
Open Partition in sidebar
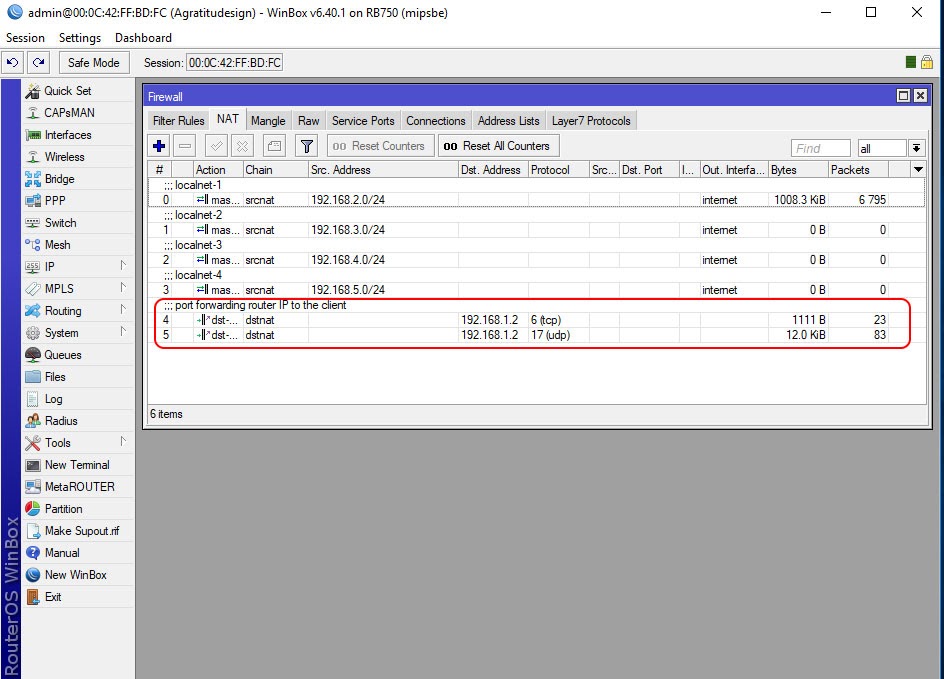[x=78, y=509]
